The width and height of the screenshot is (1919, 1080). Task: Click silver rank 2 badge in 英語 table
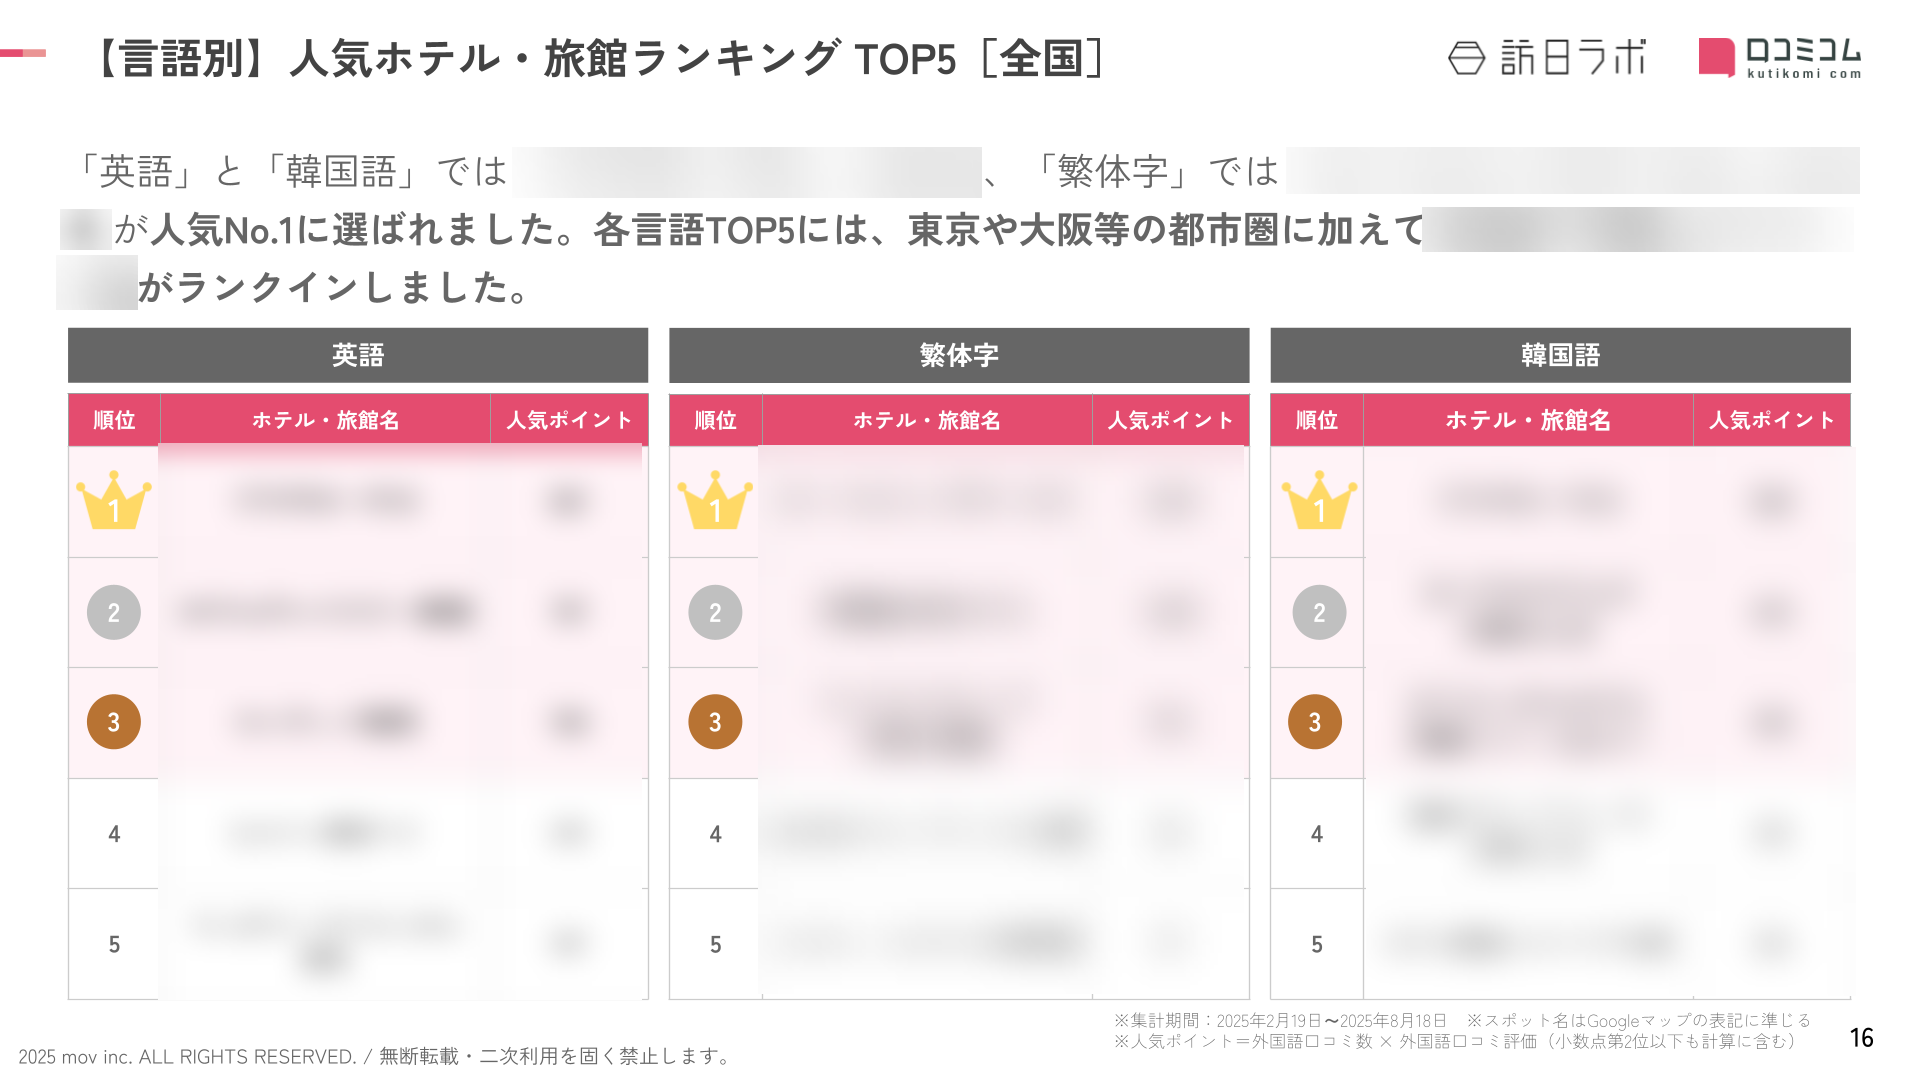click(114, 612)
